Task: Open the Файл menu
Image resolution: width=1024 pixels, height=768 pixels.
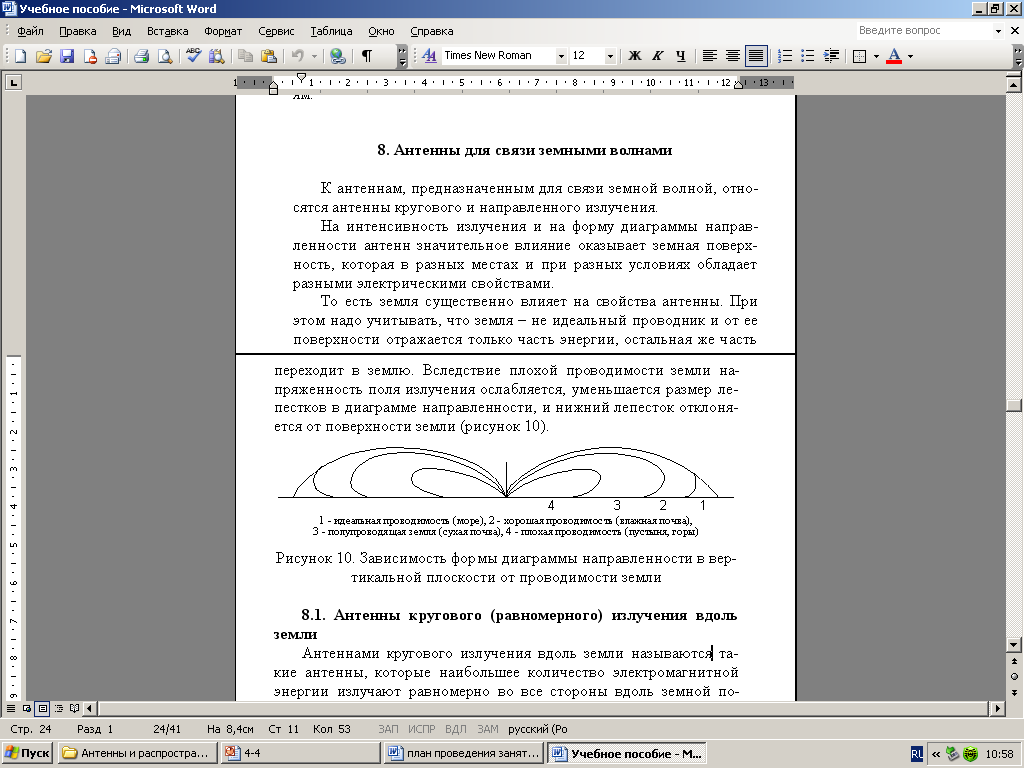Action: (x=30, y=31)
